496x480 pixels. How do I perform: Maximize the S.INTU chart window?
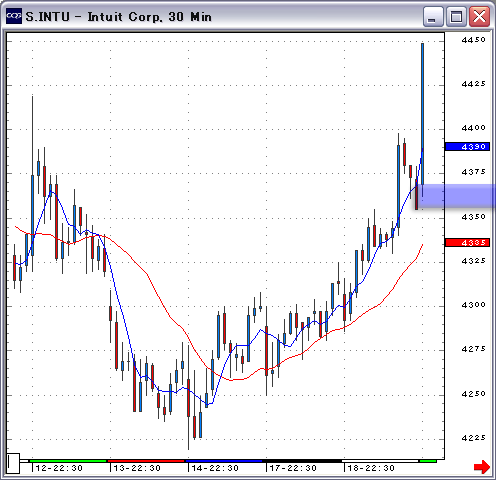pyautogui.click(x=456, y=16)
